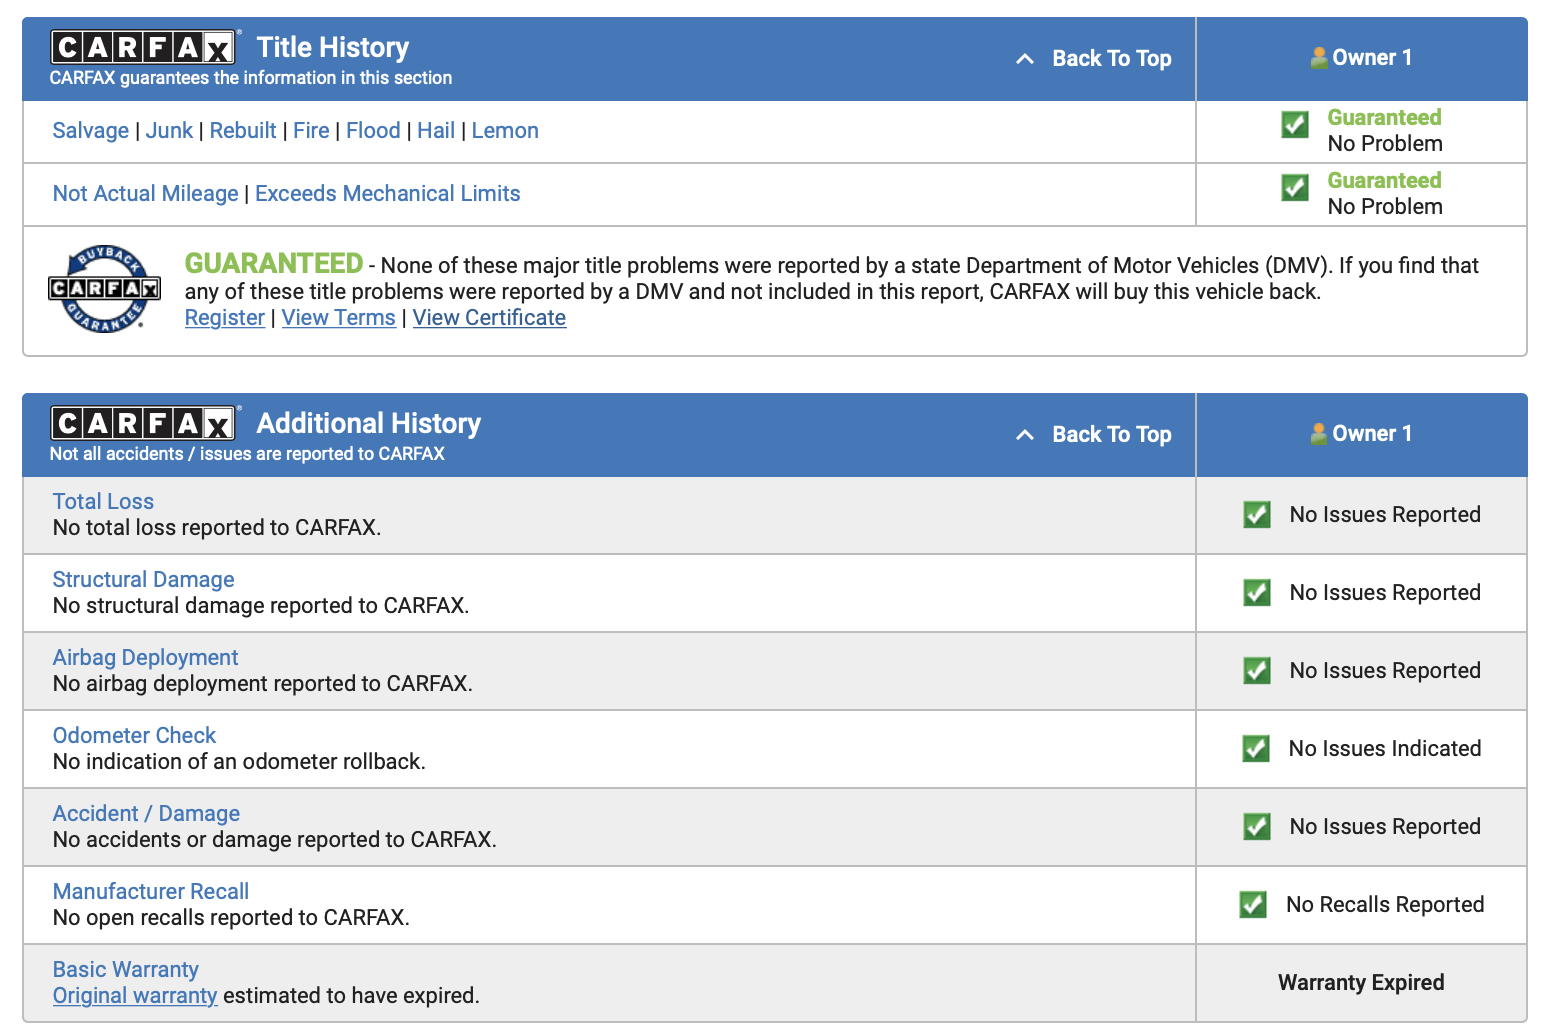Click the Register guarantee link
This screenshot has height=1034, width=1552.
pos(225,317)
